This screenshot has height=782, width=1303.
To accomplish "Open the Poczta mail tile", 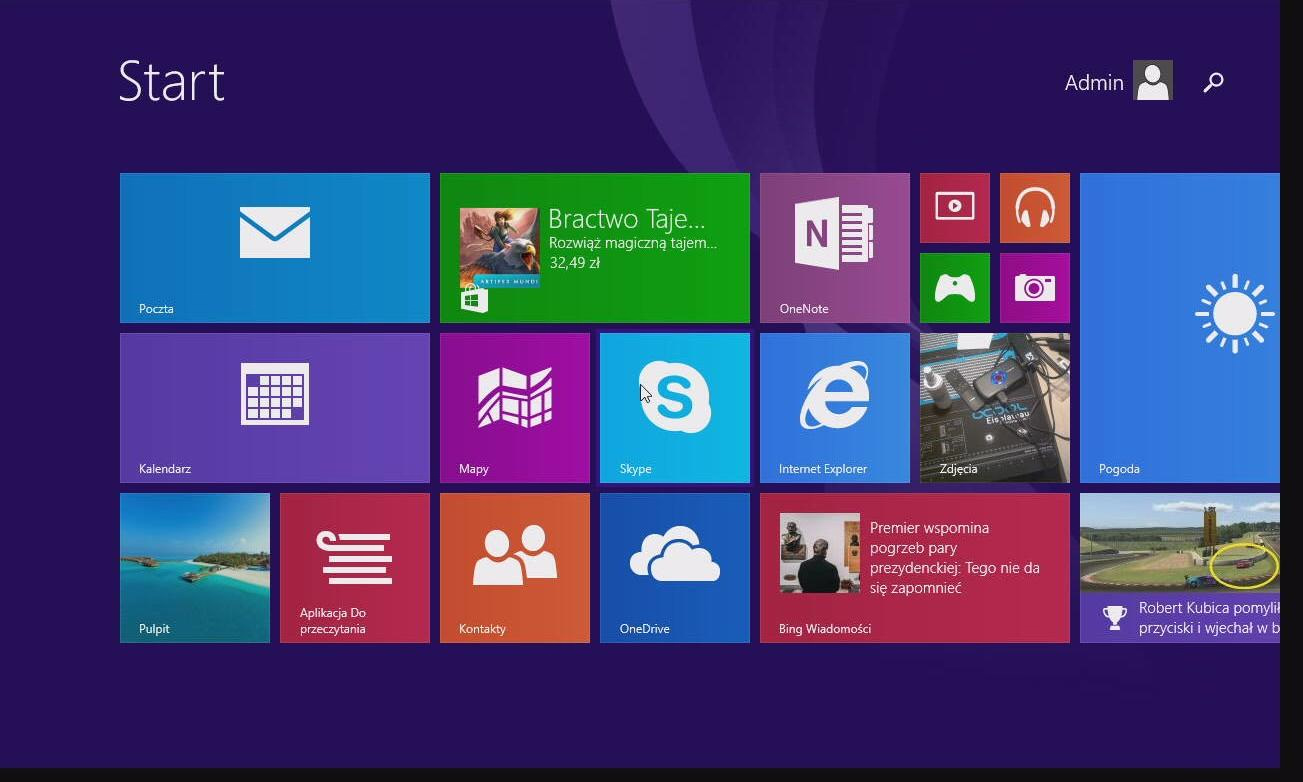I will coord(274,248).
